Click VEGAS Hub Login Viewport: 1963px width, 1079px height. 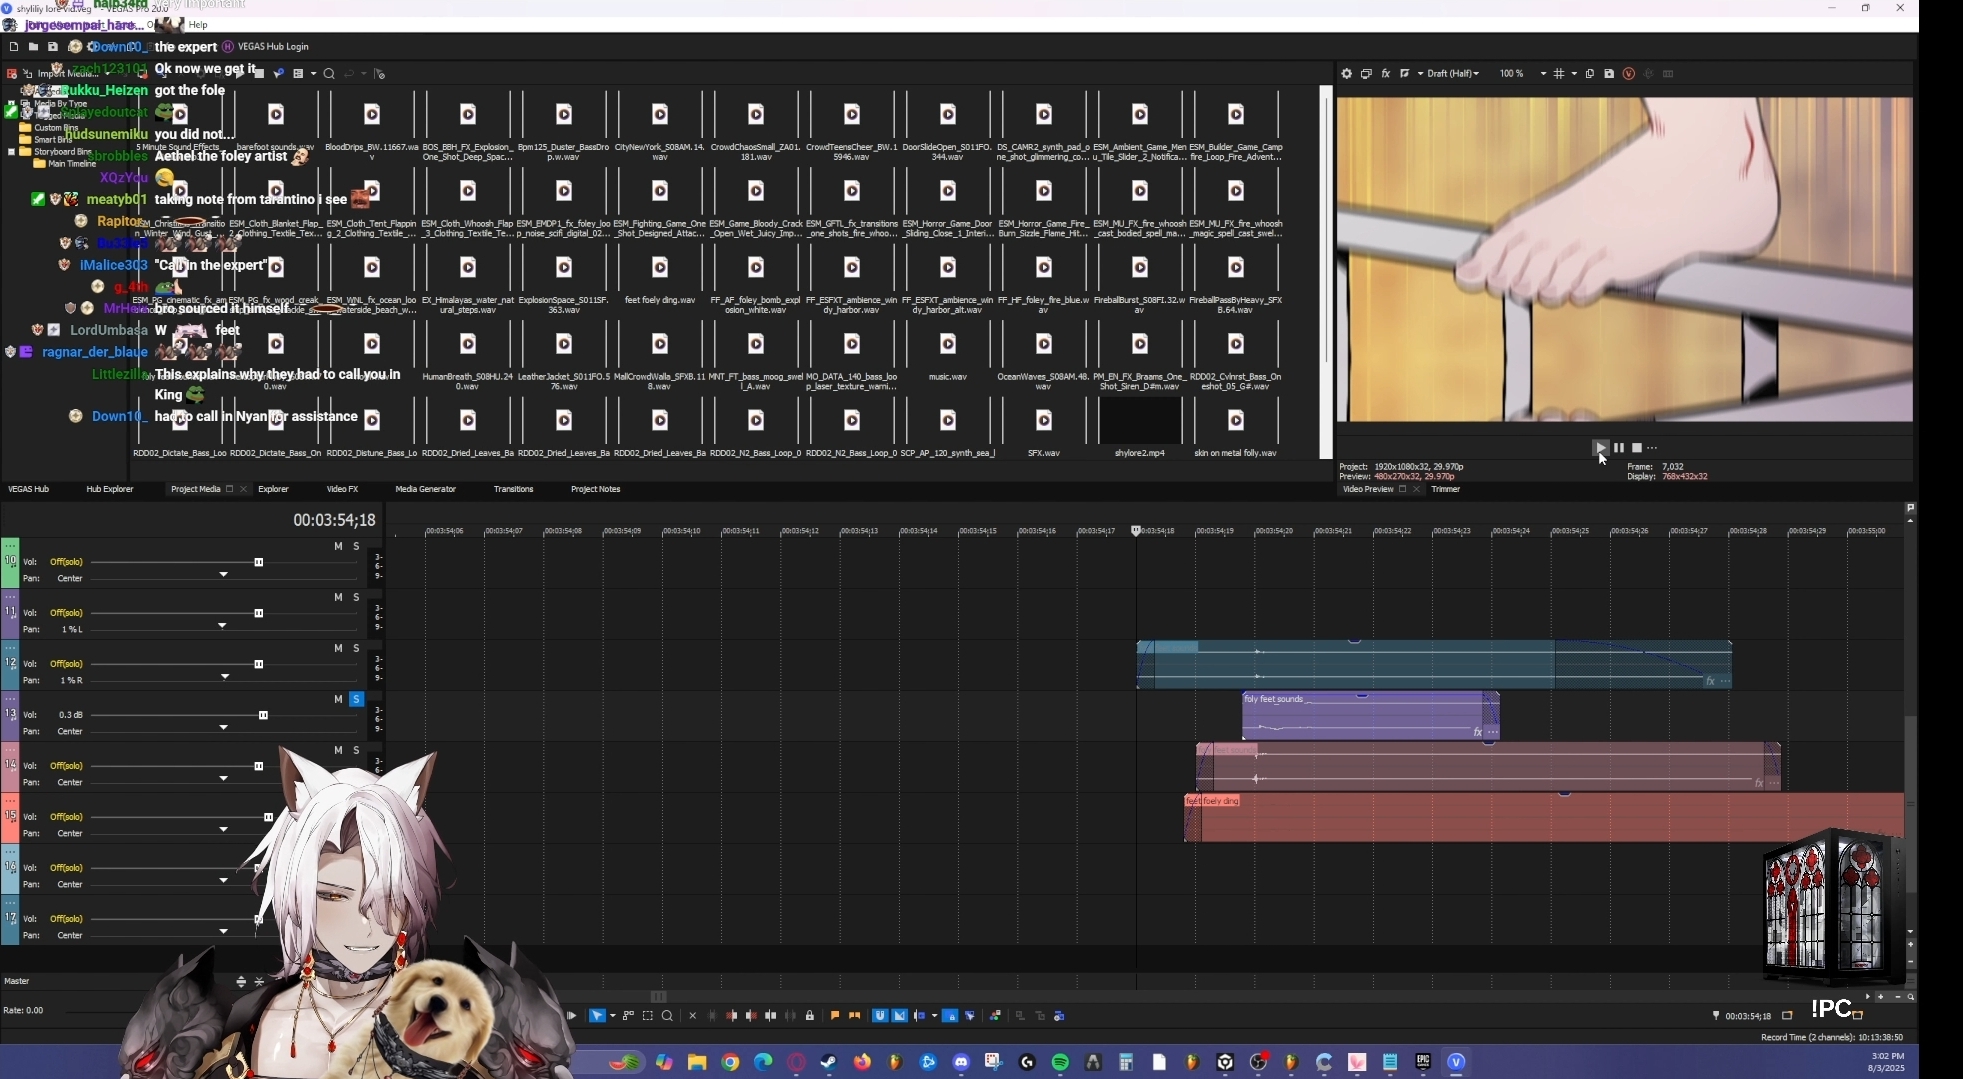coord(273,47)
